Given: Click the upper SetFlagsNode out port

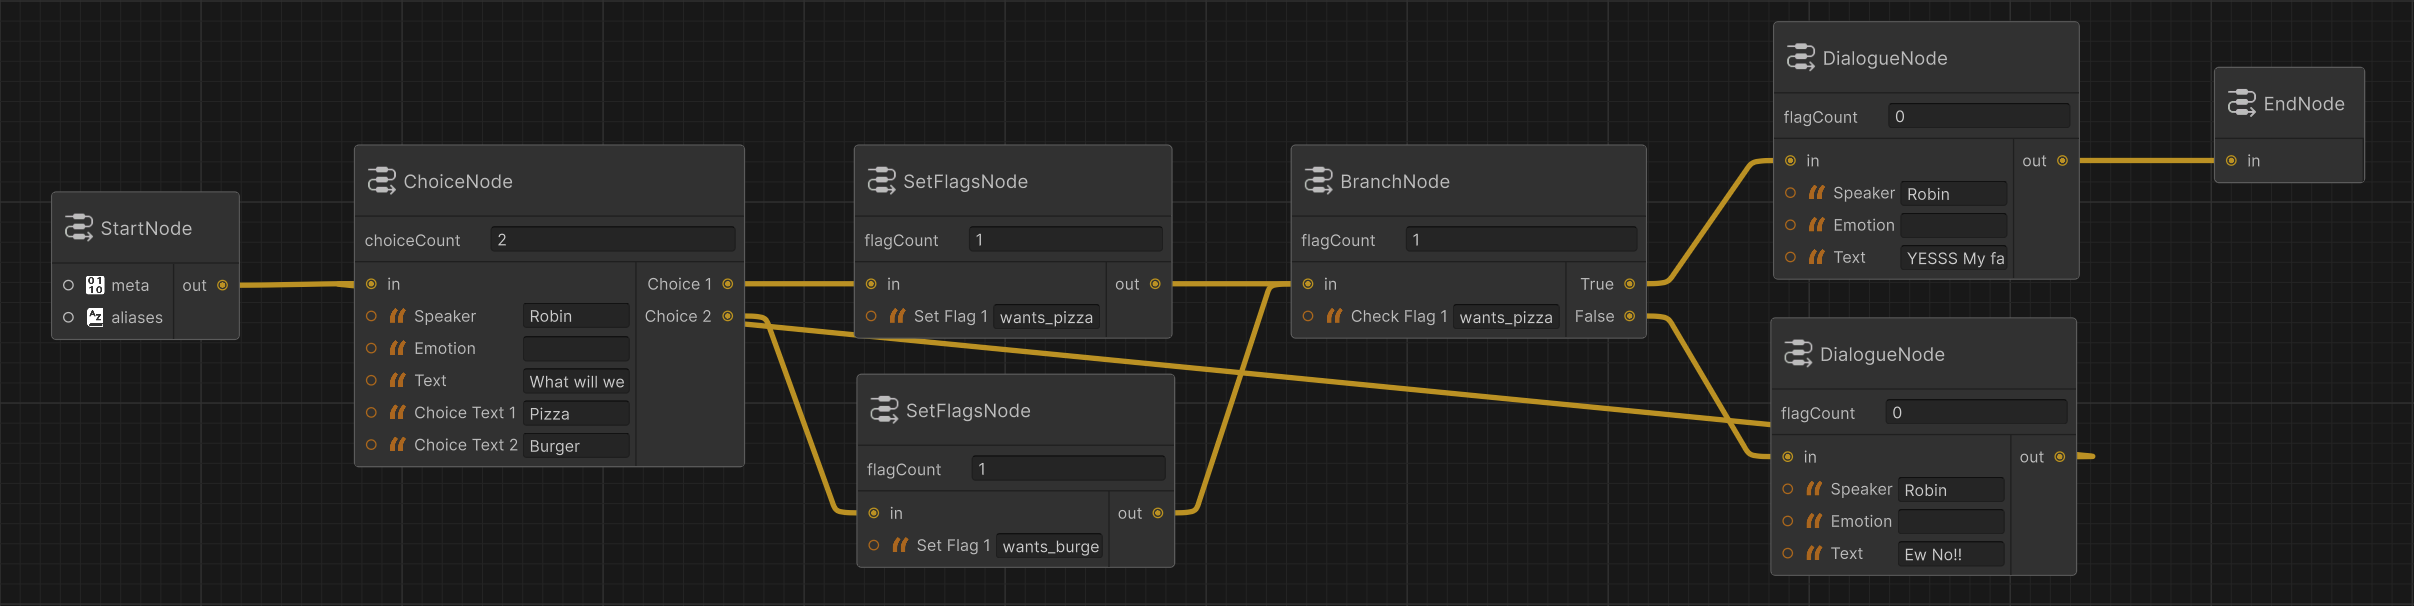Looking at the screenshot, I should [x=1155, y=284].
